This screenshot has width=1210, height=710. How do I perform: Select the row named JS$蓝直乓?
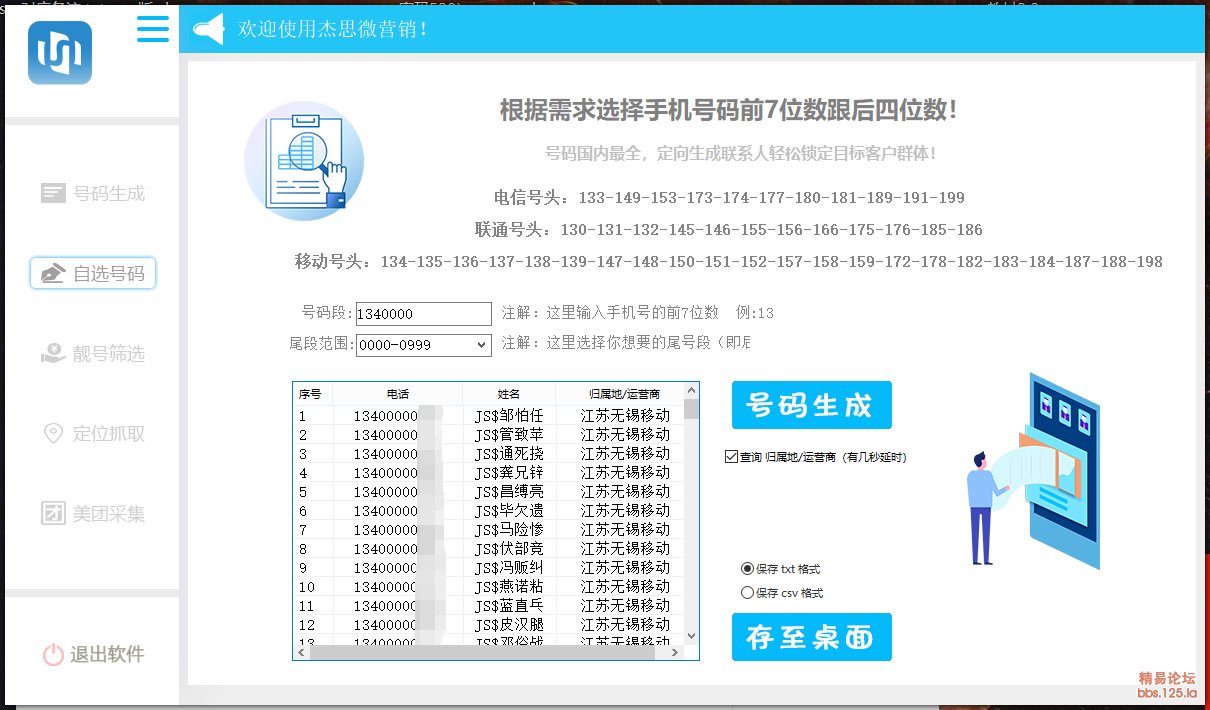tap(489, 606)
